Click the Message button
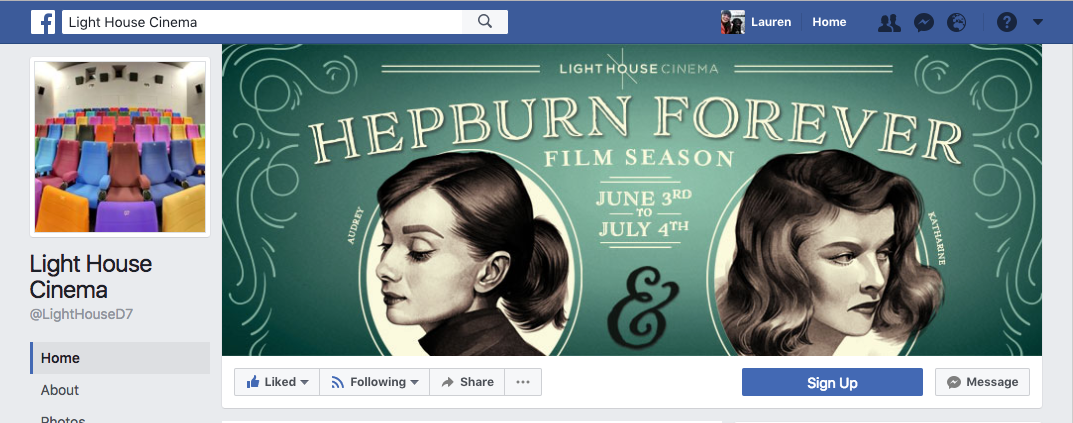 coord(982,382)
